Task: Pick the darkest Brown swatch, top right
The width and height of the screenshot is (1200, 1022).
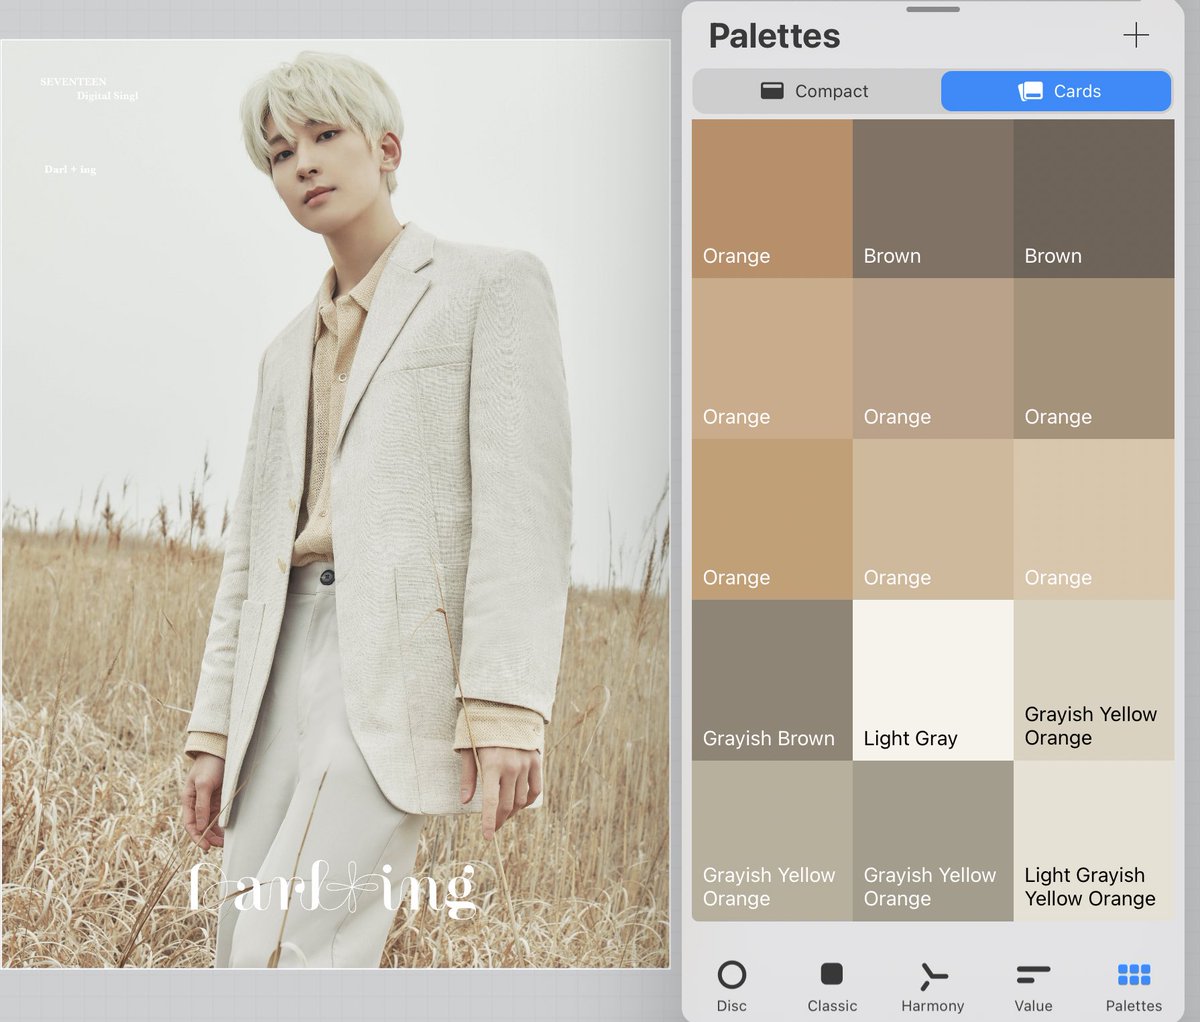Action: [x=1094, y=198]
